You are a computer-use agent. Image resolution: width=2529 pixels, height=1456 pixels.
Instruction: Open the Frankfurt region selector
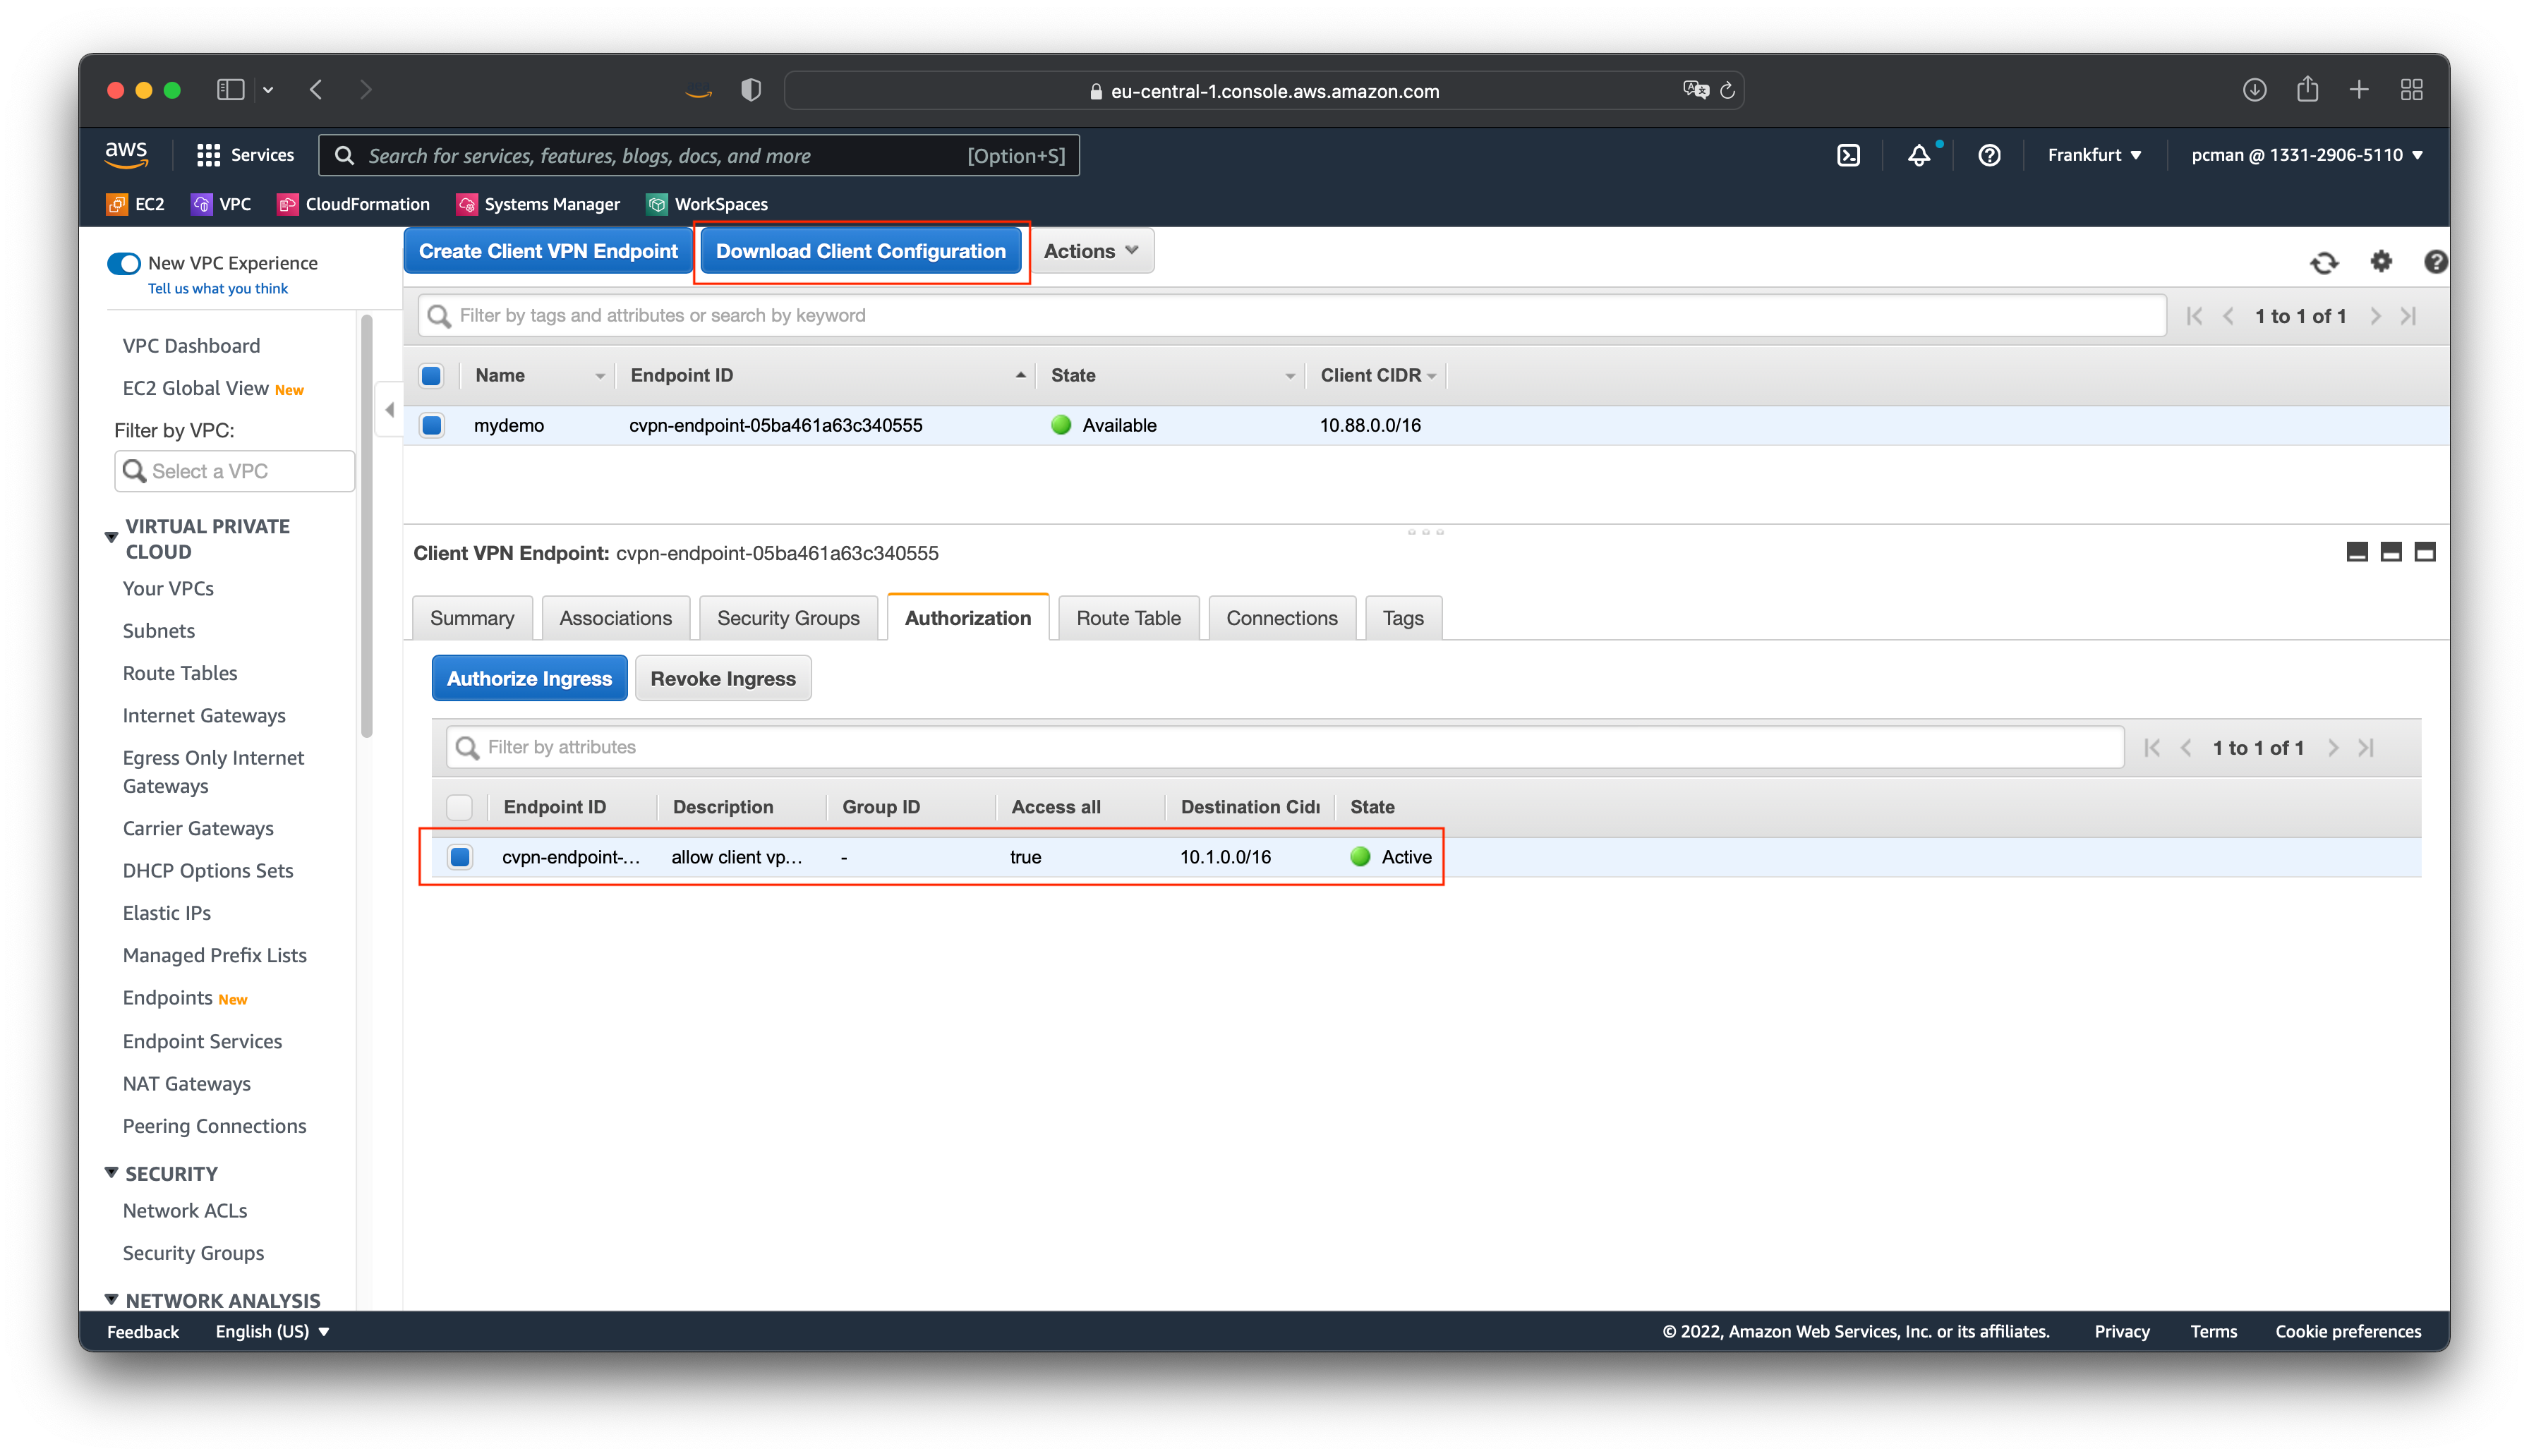pyautogui.click(x=2094, y=155)
